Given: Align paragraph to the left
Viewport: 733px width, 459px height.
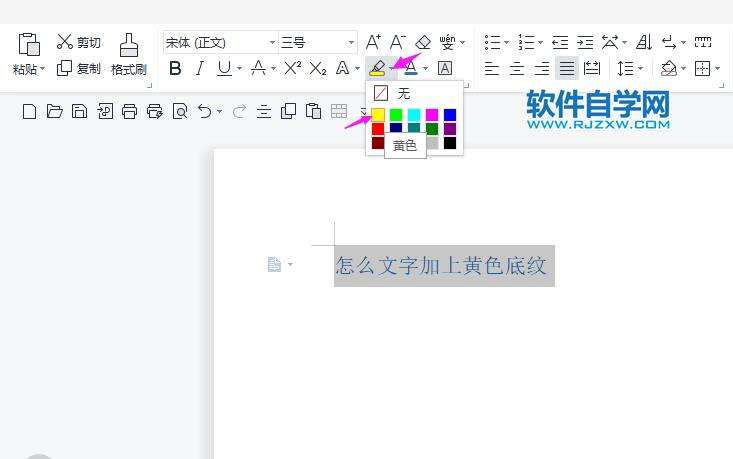Looking at the screenshot, I should tap(491, 69).
